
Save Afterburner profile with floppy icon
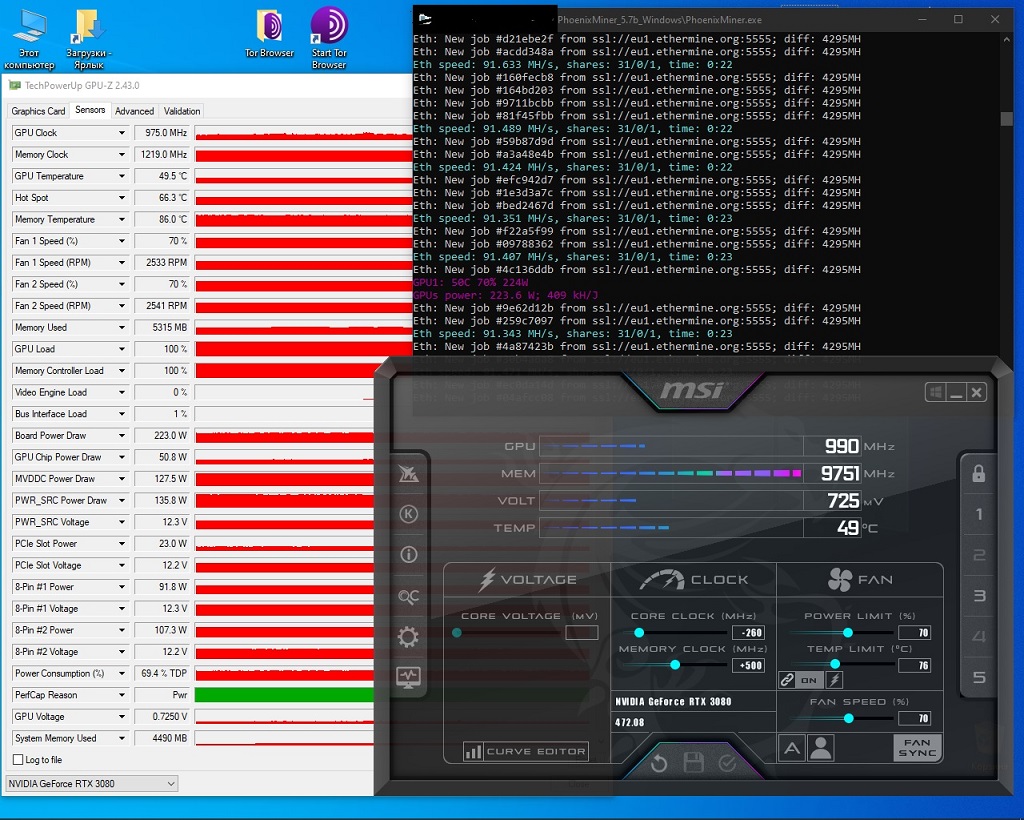point(693,763)
